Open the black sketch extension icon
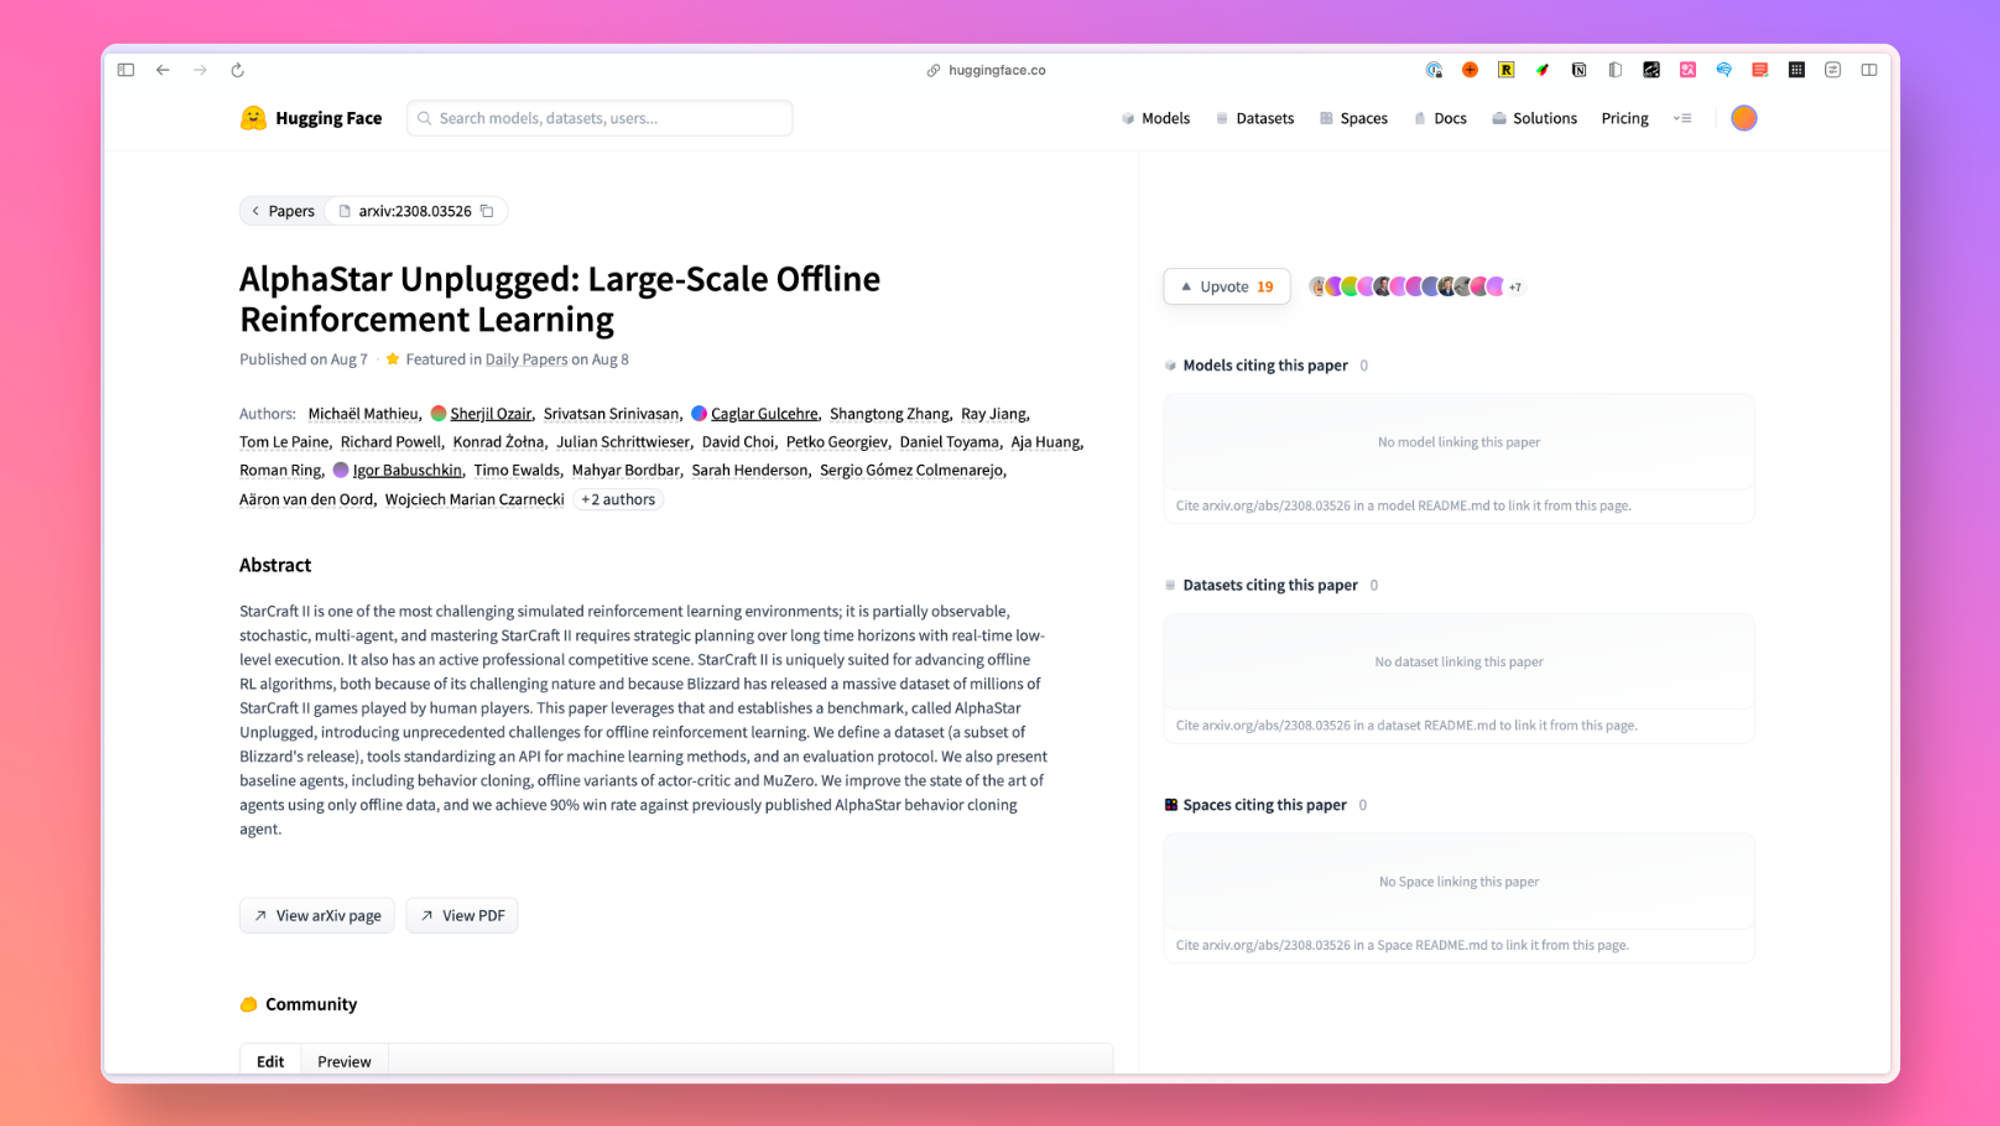Image resolution: width=2000 pixels, height=1126 pixels. [1651, 70]
